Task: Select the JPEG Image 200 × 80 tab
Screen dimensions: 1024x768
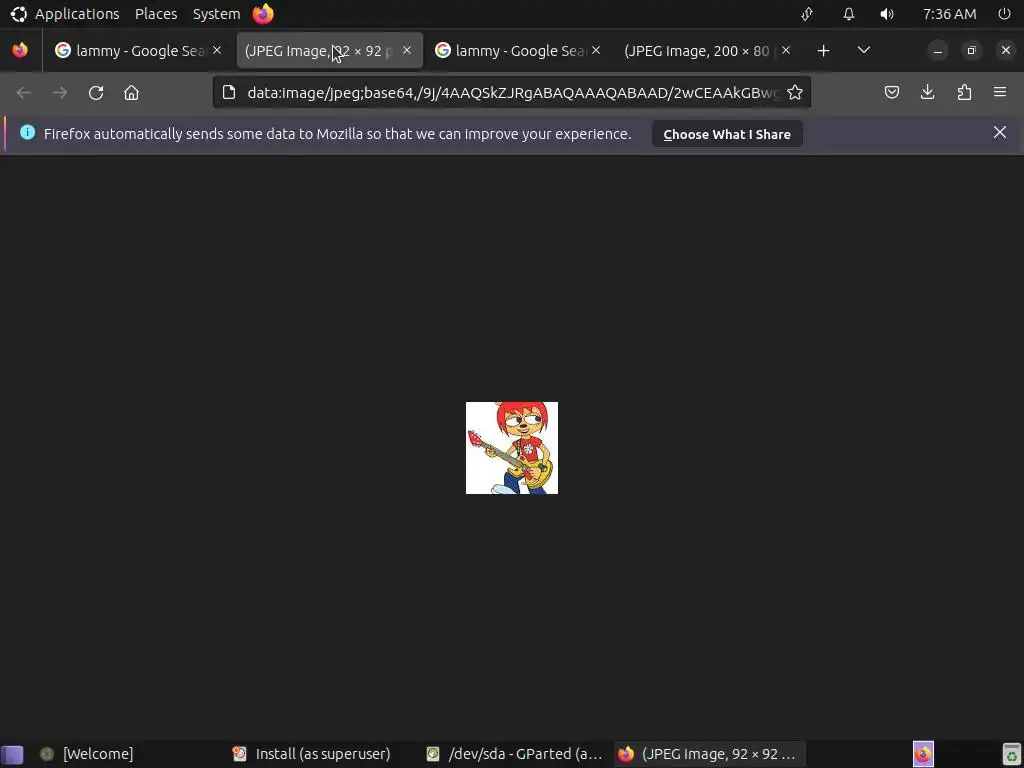Action: [707, 50]
